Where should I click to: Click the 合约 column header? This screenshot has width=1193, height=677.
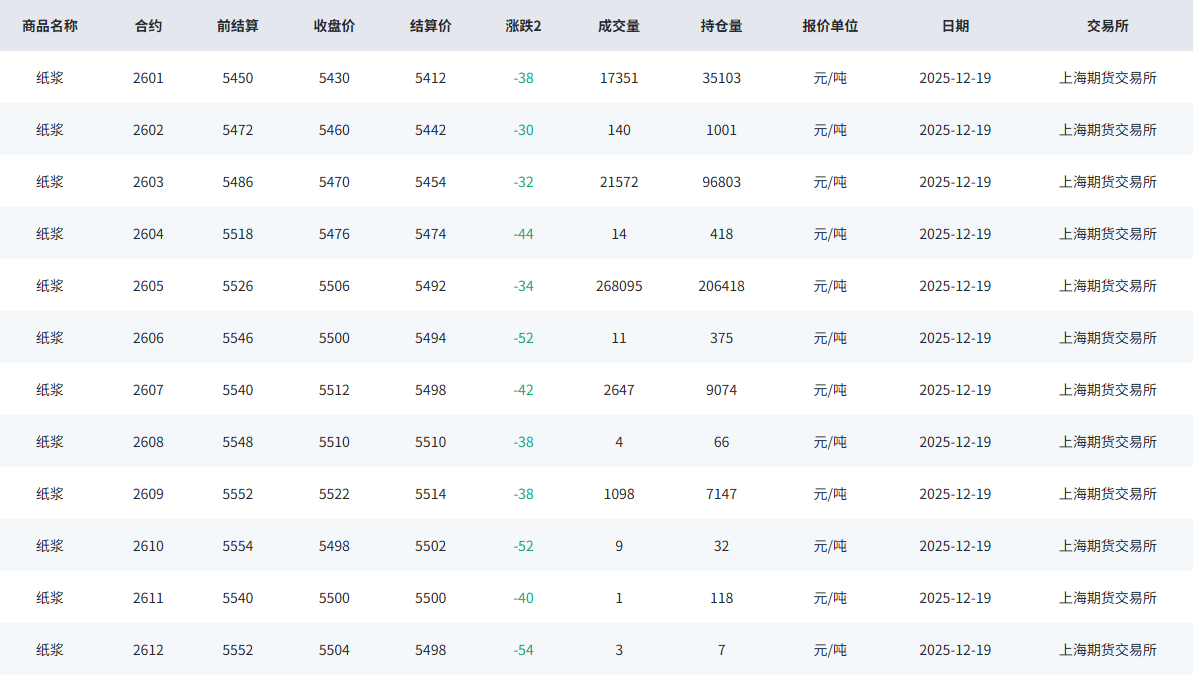(x=148, y=26)
